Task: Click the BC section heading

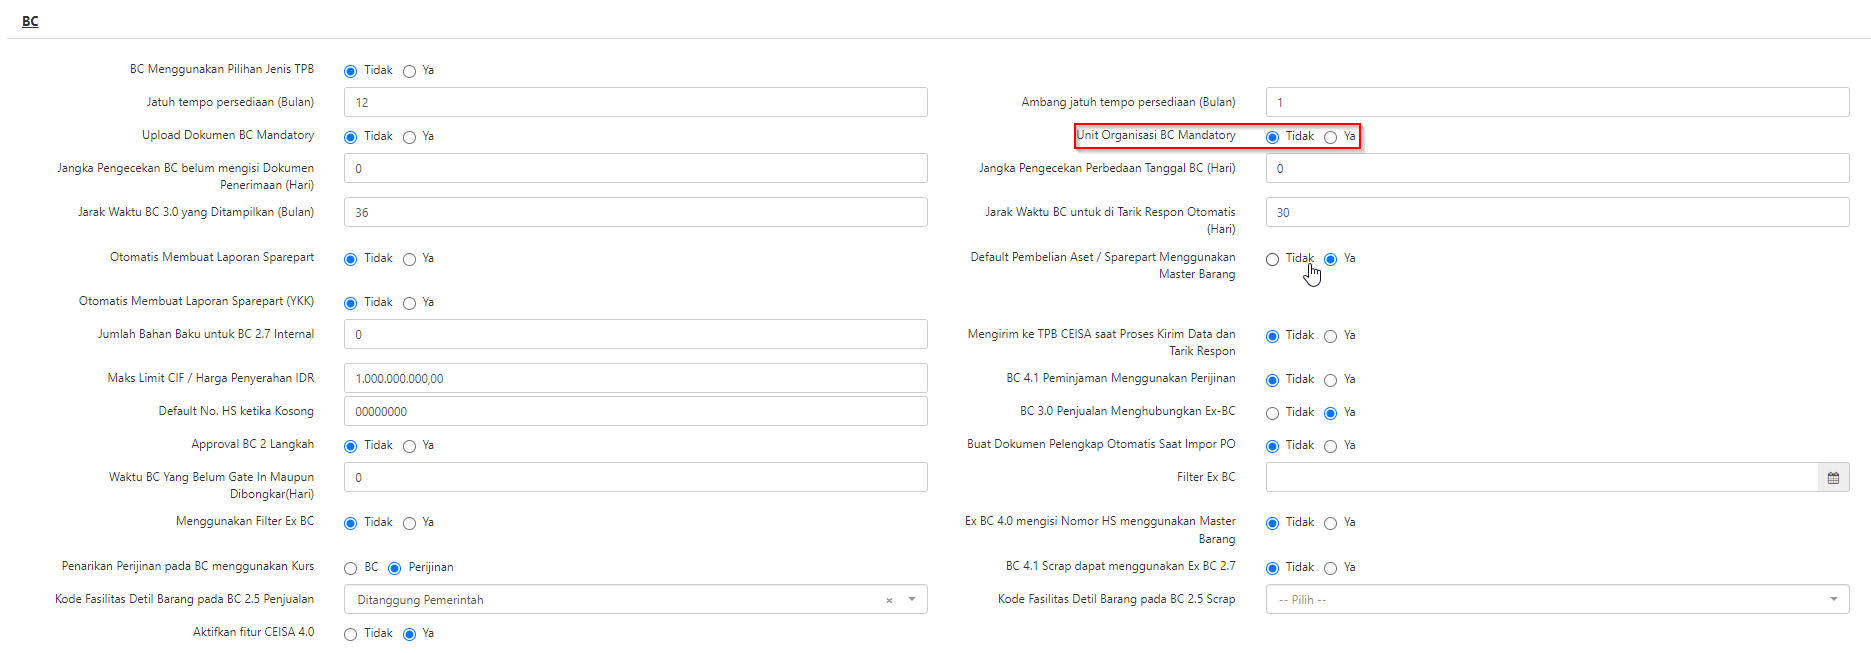Action: coord(30,21)
